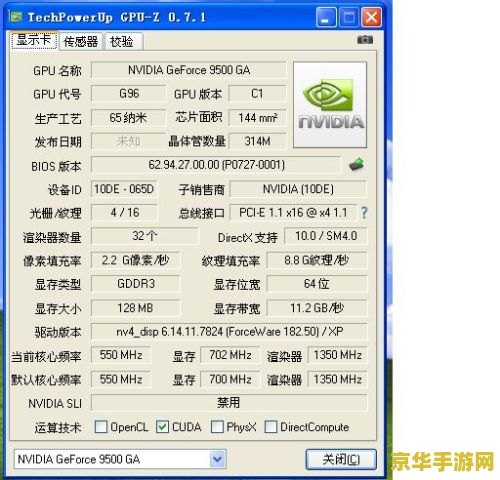The height and width of the screenshot is (480, 500).
Task: Click the 128 MB memory size value
Action: [x=135, y=308]
